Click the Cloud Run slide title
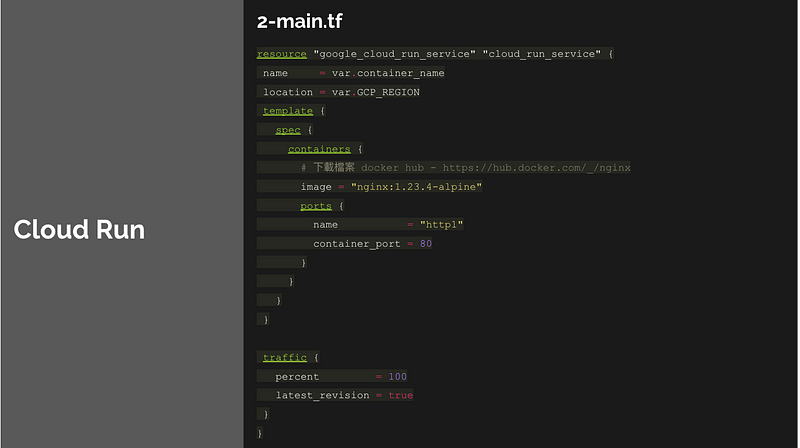 coord(79,230)
